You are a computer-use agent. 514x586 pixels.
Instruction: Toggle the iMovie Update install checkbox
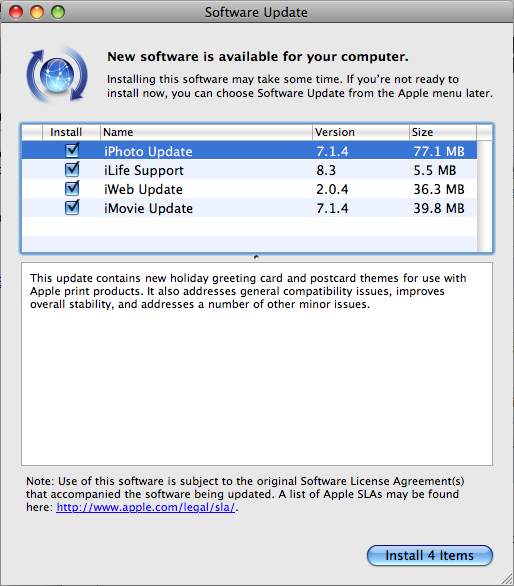pos(72,208)
